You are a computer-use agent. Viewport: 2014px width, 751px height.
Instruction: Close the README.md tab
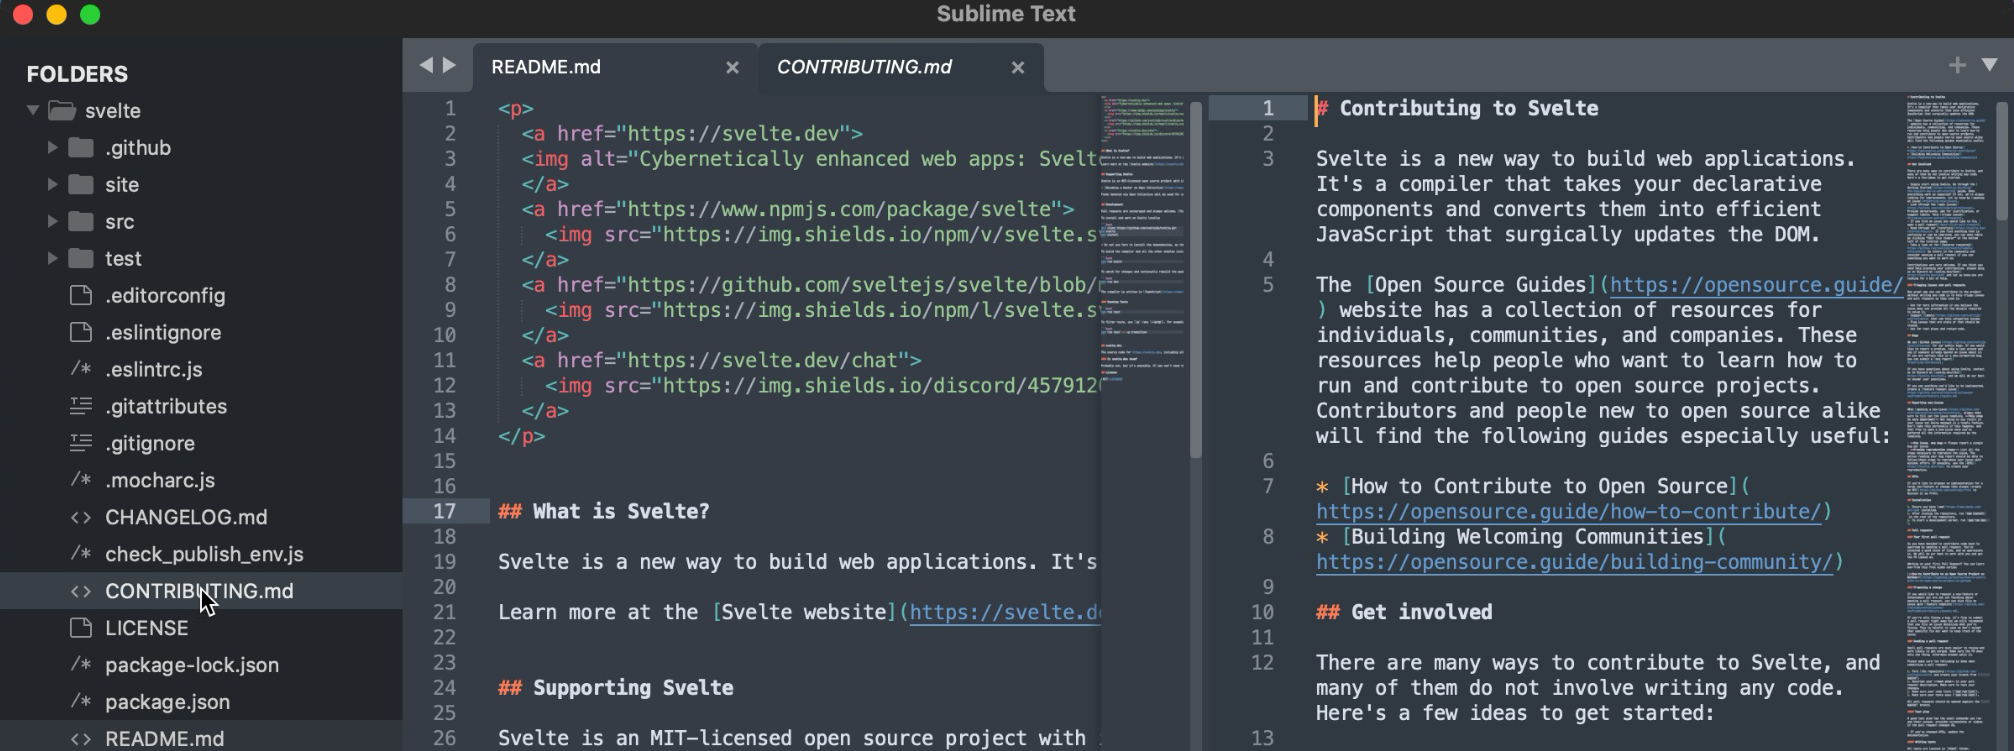pyautogui.click(x=732, y=67)
